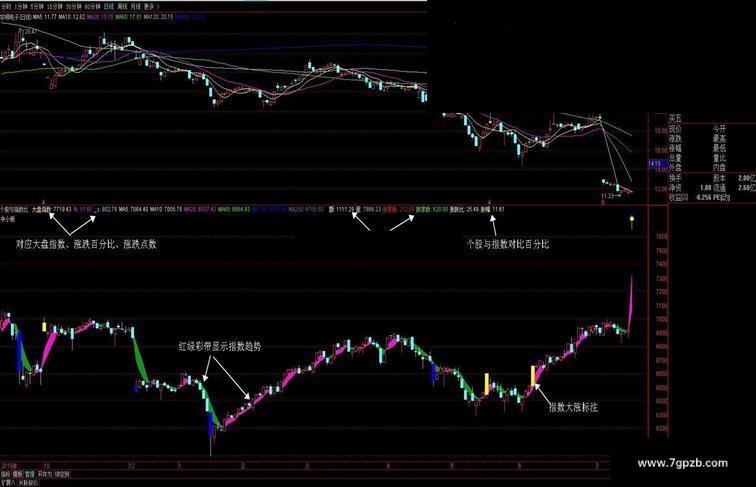Click the yellow candle above index spike

point(632,220)
